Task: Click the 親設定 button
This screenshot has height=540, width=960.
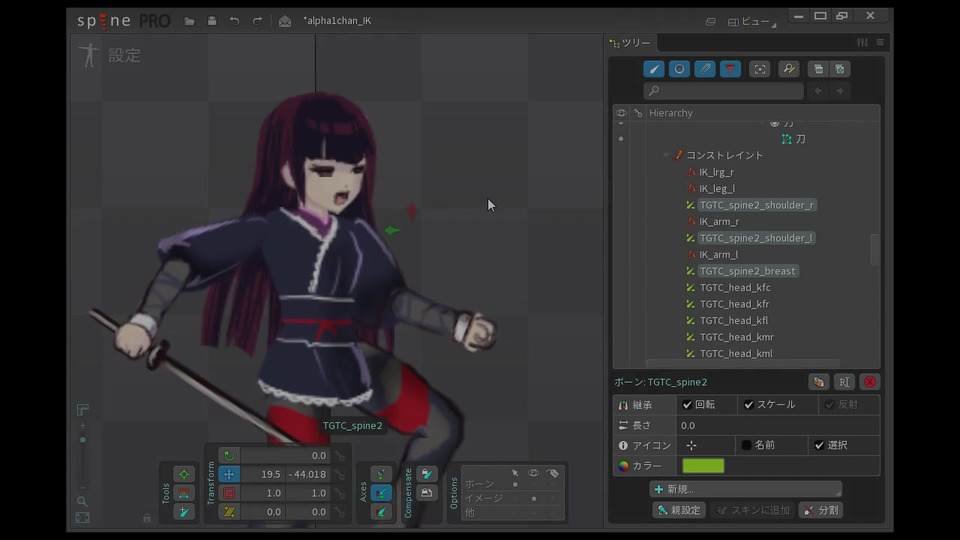Action: (x=679, y=510)
